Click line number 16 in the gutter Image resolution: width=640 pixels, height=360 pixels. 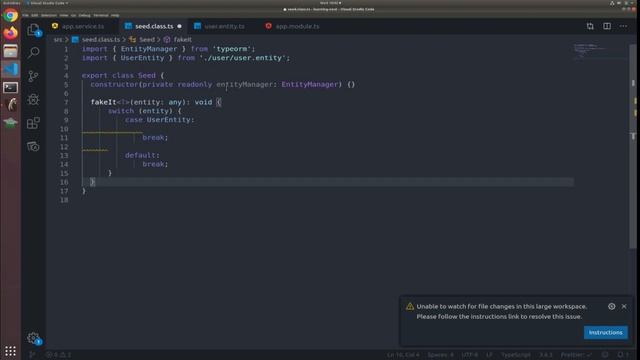(x=64, y=182)
